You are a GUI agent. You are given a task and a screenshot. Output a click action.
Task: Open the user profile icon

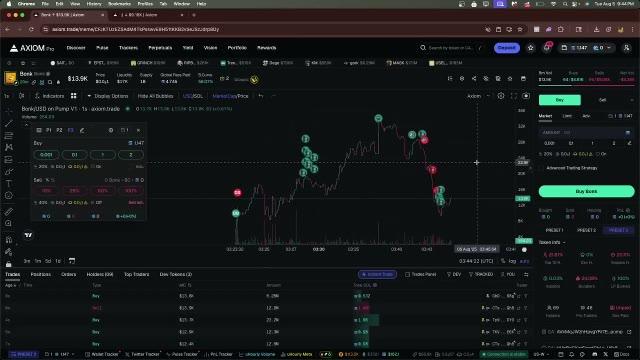coord(627,48)
